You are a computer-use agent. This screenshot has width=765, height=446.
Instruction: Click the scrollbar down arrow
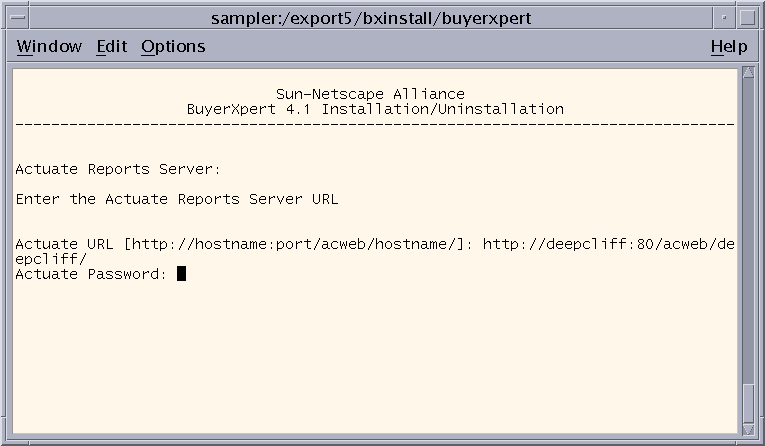(x=748, y=429)
